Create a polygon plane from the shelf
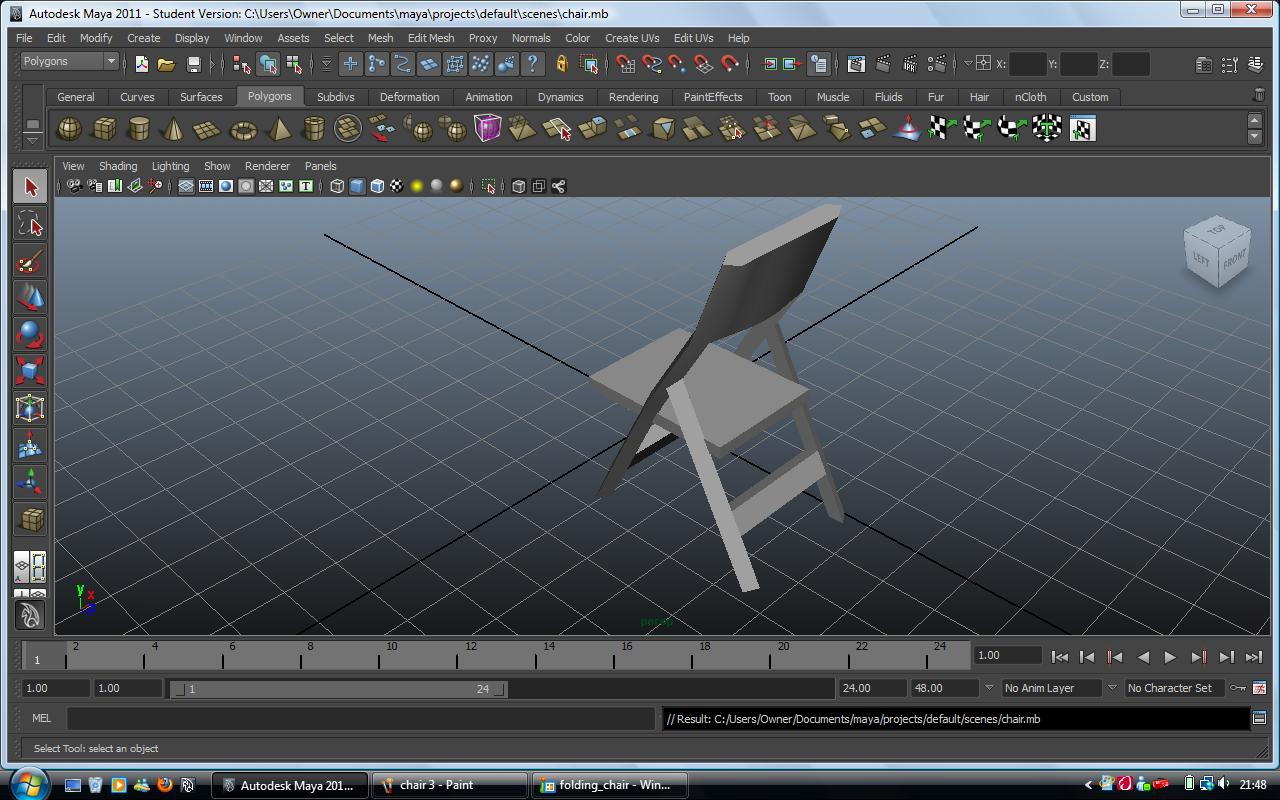1280x800 pixels. [207, 129]
